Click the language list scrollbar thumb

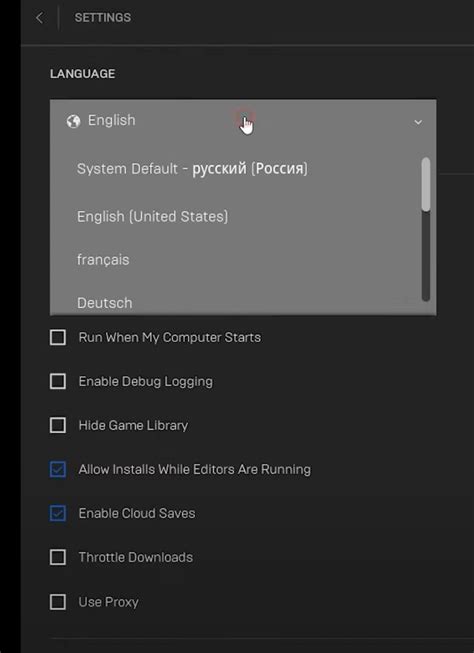(425, 184)
